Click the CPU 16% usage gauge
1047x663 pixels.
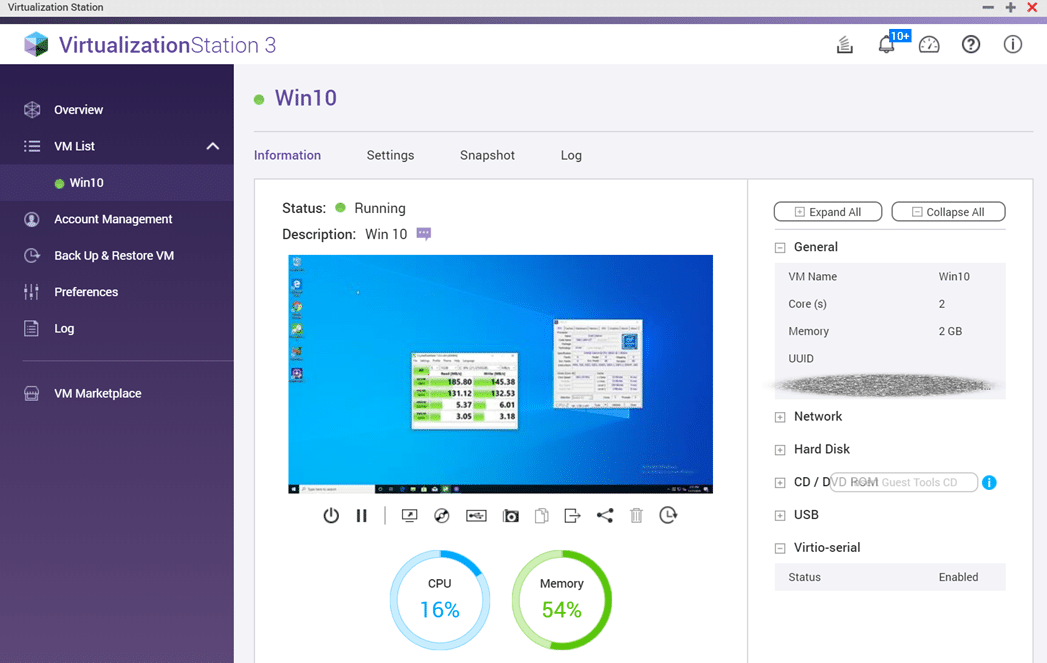439,600
